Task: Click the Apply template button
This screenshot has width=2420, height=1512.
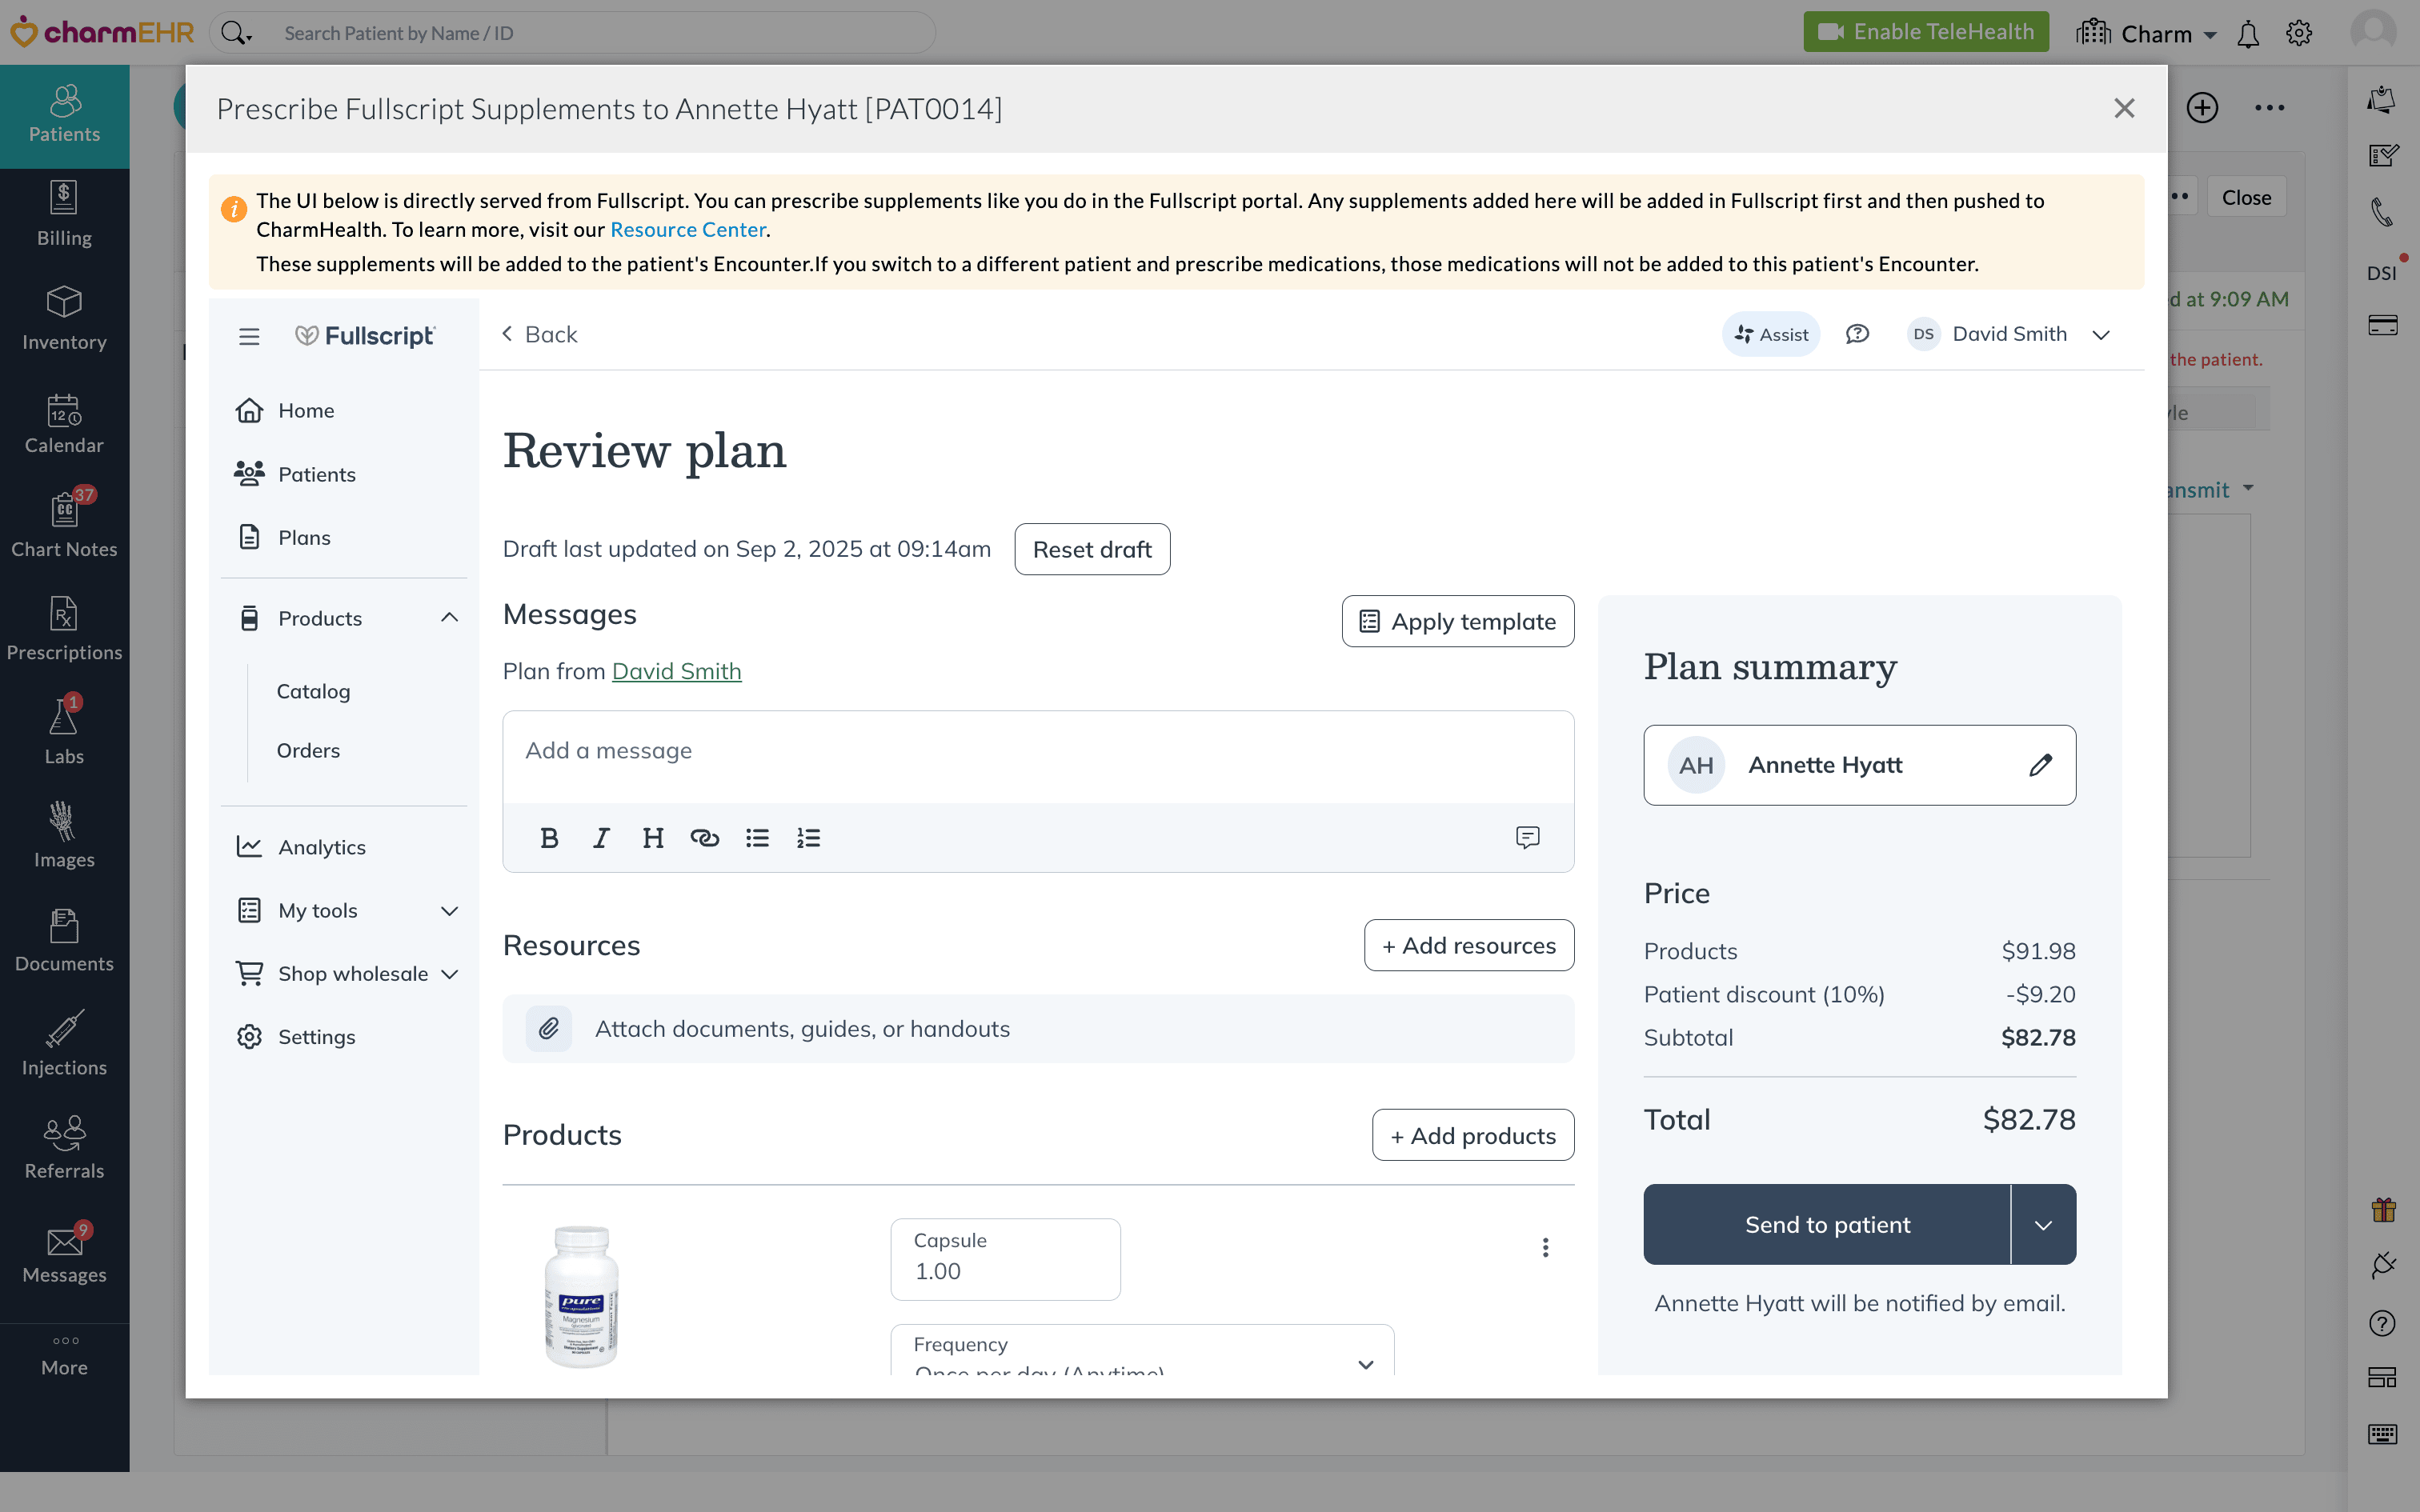Action: coord(1457,621)
